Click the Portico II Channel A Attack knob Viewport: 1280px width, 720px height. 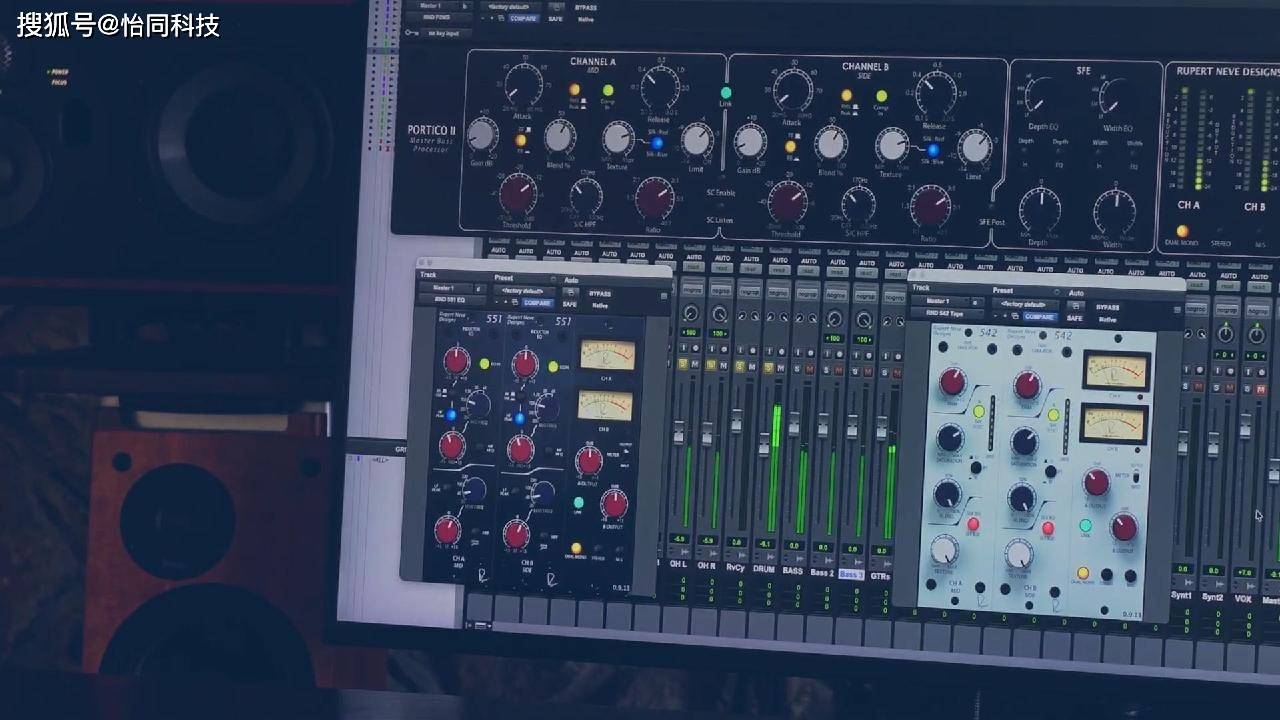pyautogui.click(x=523, y=84)
